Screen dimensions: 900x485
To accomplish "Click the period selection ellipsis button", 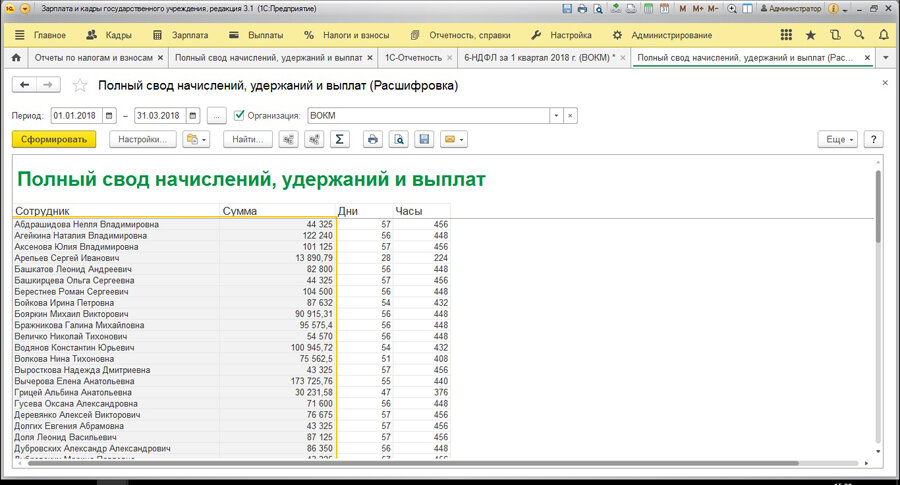I will point(216,115).
